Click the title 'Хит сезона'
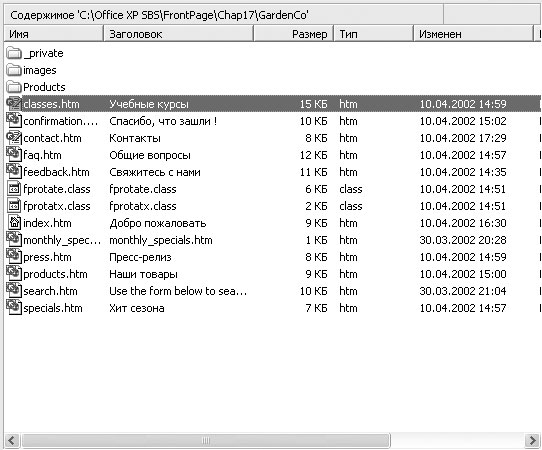 tap(137, 308)
